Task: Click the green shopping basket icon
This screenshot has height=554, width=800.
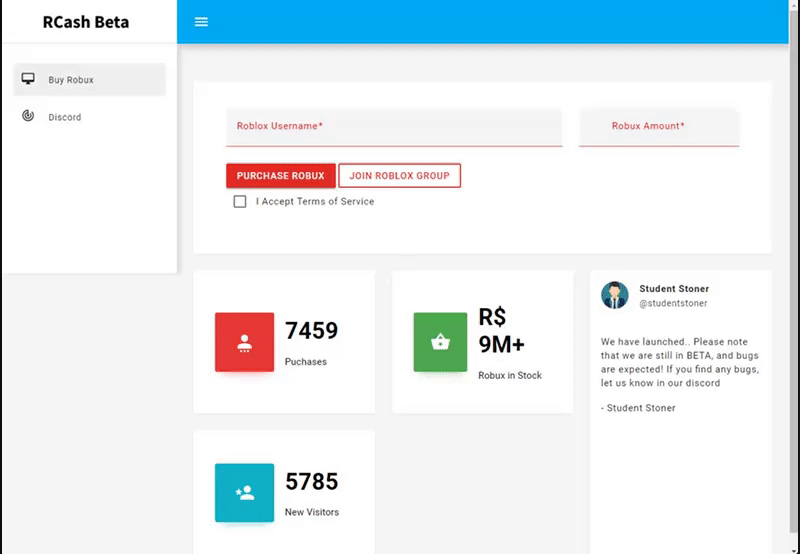Action: coord(440,342)
